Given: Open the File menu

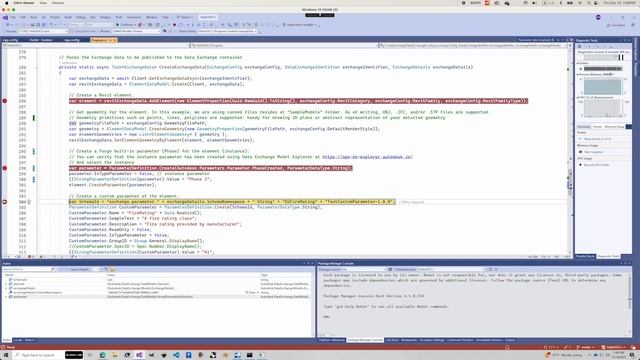Looking at the screenshot, I should (x=13, y=18).
